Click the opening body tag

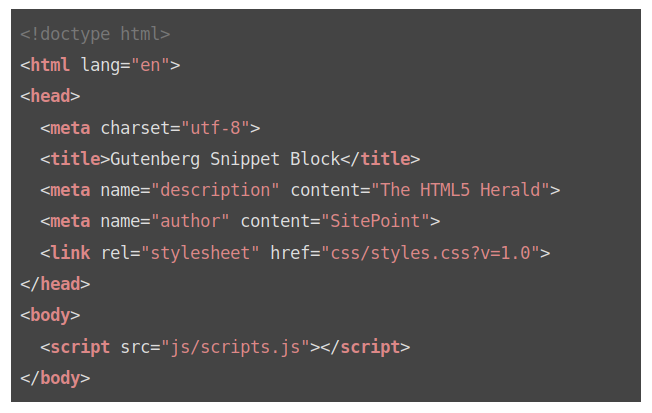tap(50, 316)
